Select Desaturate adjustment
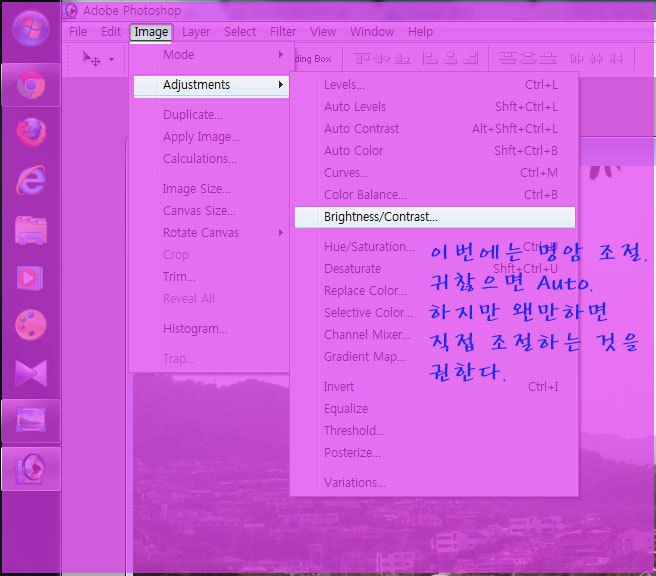Screen dimensions: 656x576 [352, 269]
